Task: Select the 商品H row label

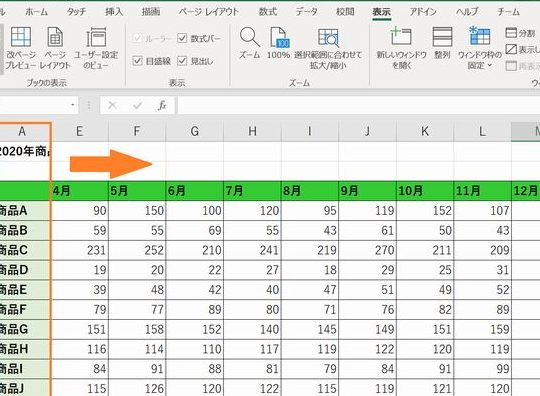Action: (x=25, y=349)
